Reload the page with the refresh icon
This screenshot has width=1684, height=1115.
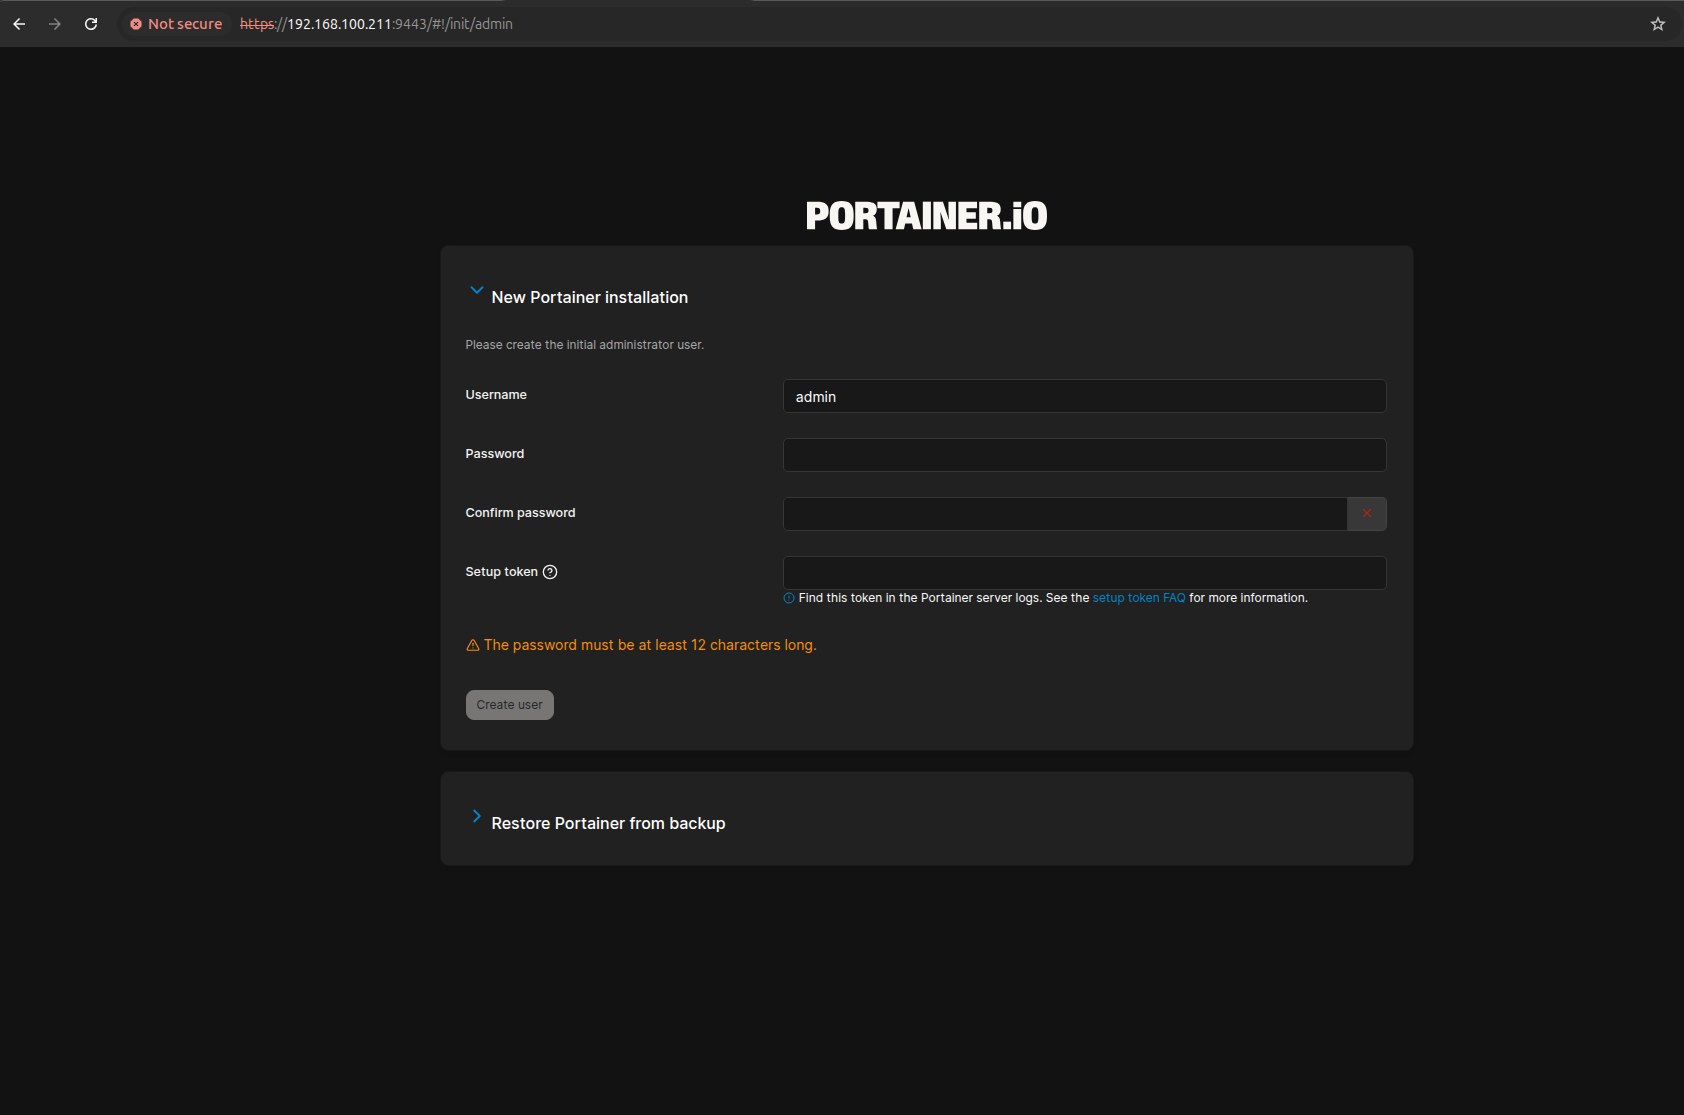pyautogui.click(x=91, y=24)
